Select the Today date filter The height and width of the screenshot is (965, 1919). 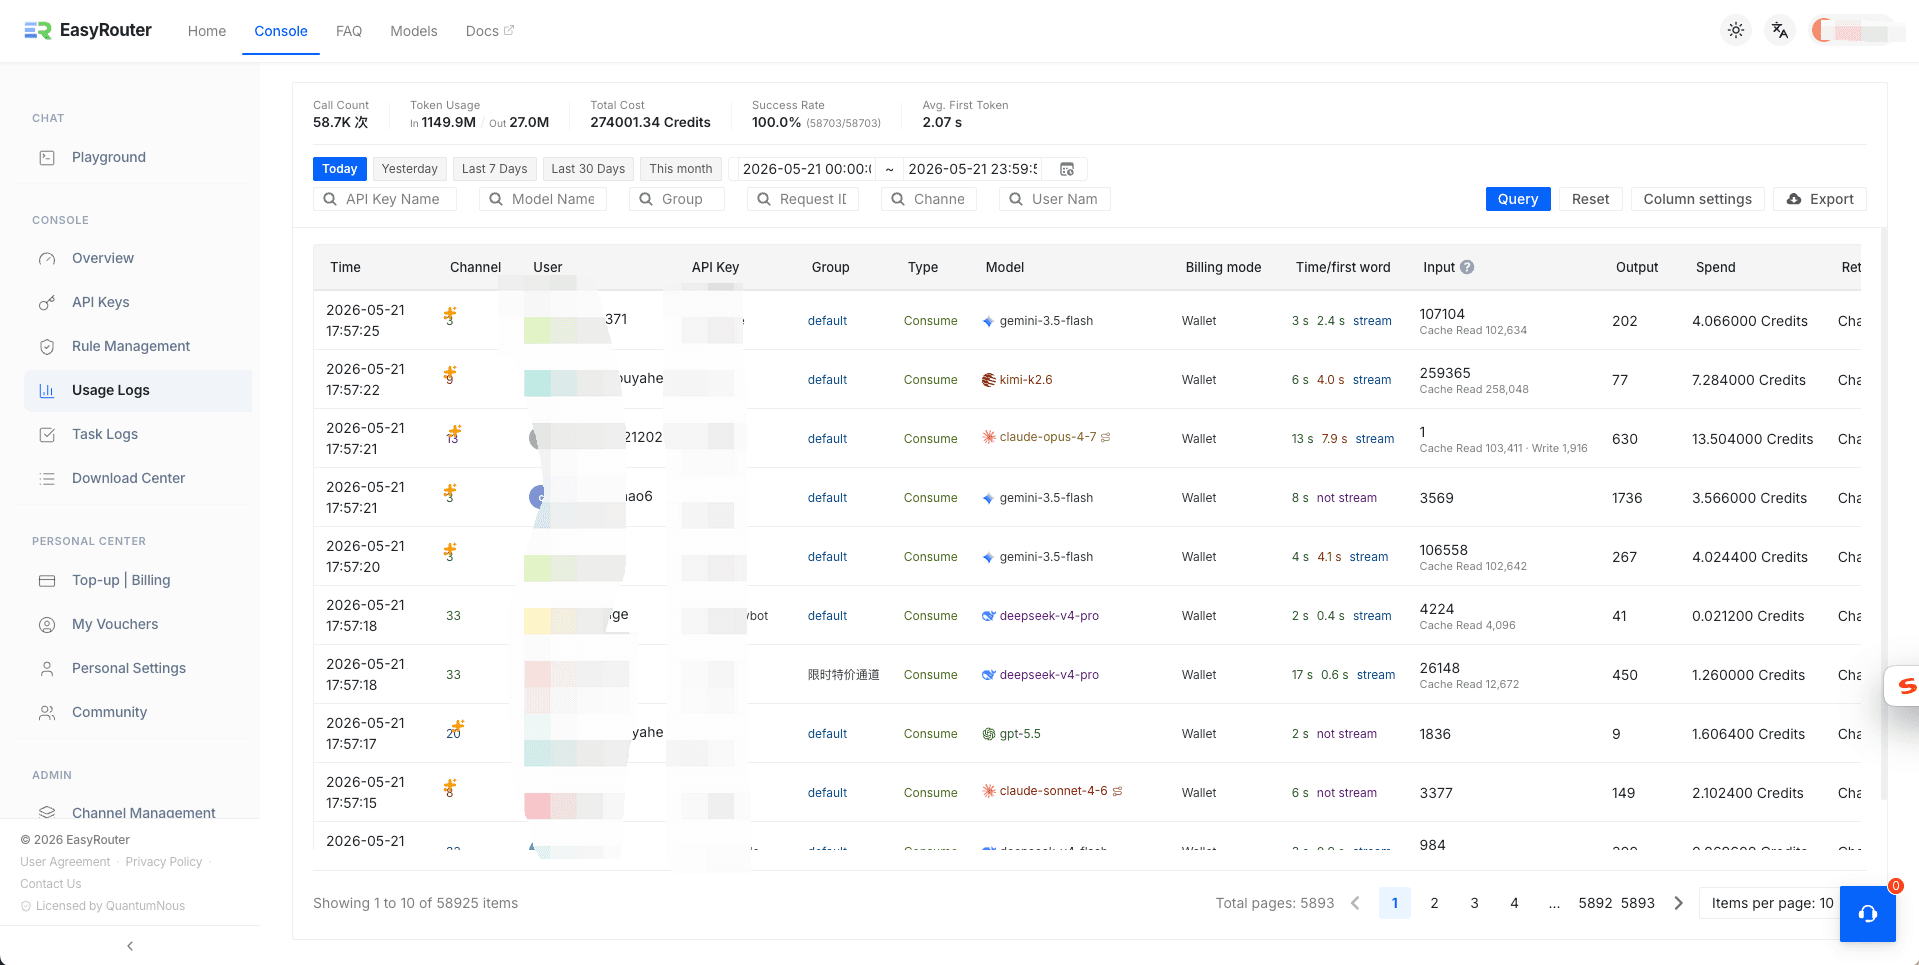(340, 169)
